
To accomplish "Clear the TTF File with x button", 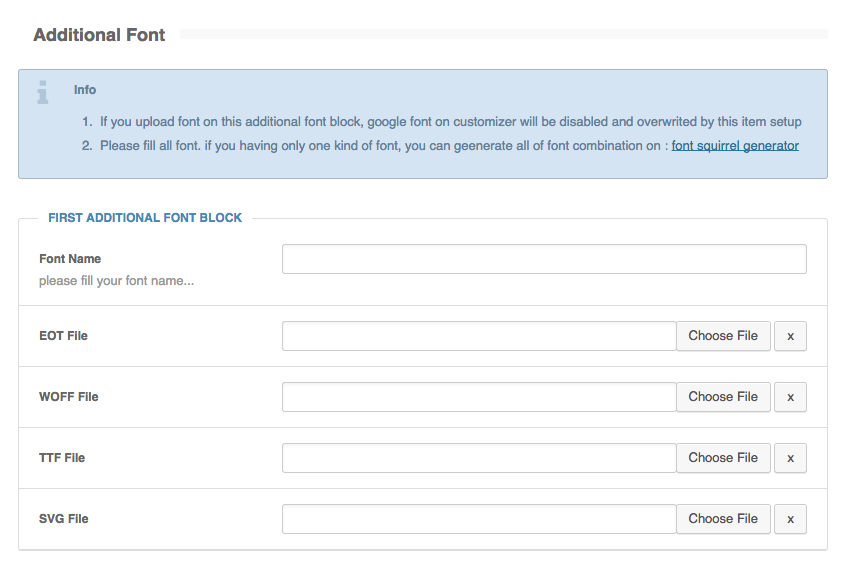I will tap(790, 458).
